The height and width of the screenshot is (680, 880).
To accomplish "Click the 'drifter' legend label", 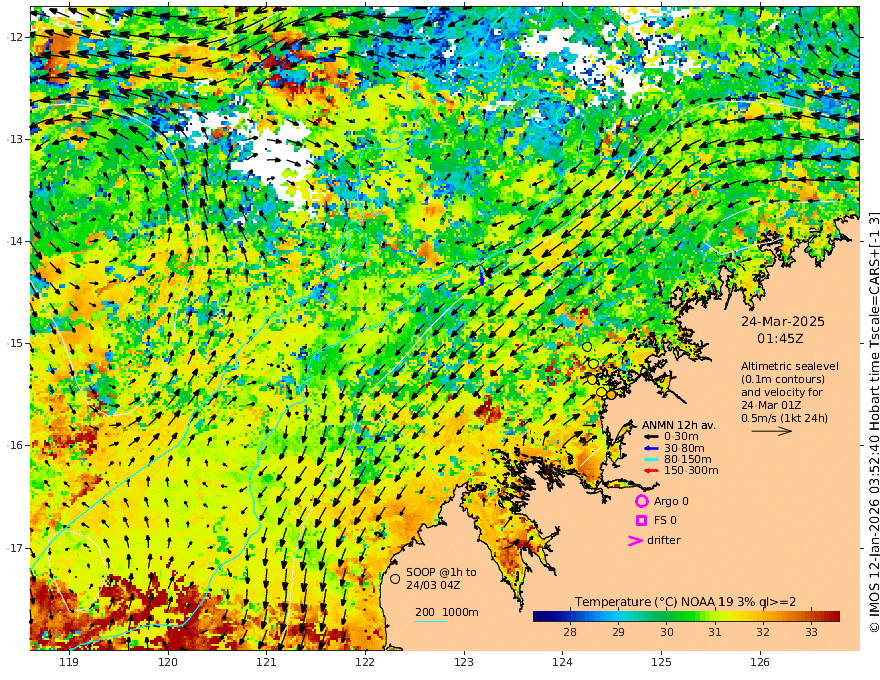I will pyautogui.click(x=664, y=540).
